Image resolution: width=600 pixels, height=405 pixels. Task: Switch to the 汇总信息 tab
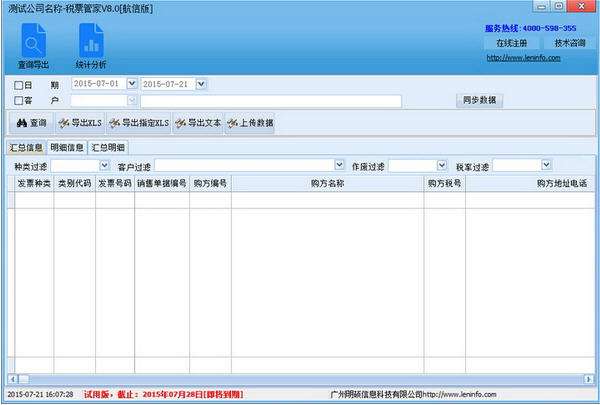pyautogui.click(x=26, y=147)
